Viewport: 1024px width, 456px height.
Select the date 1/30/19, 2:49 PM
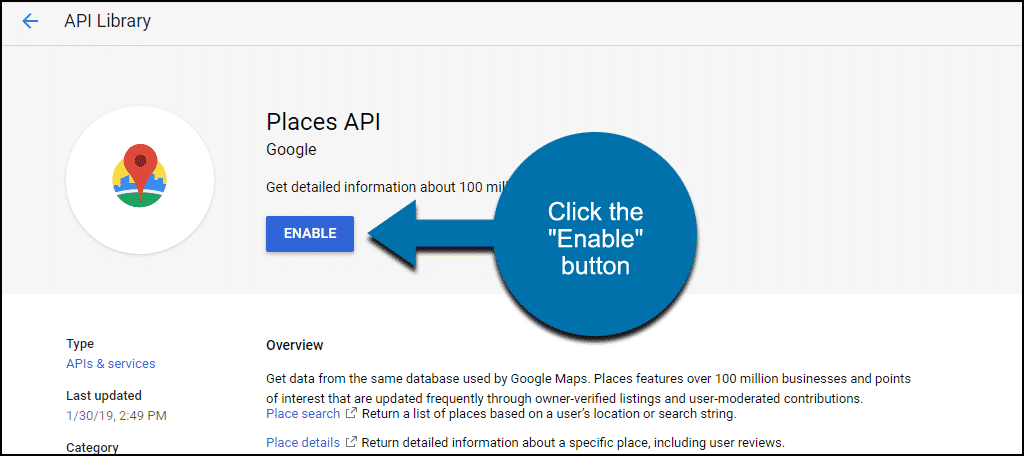click(x=116, y=415)
